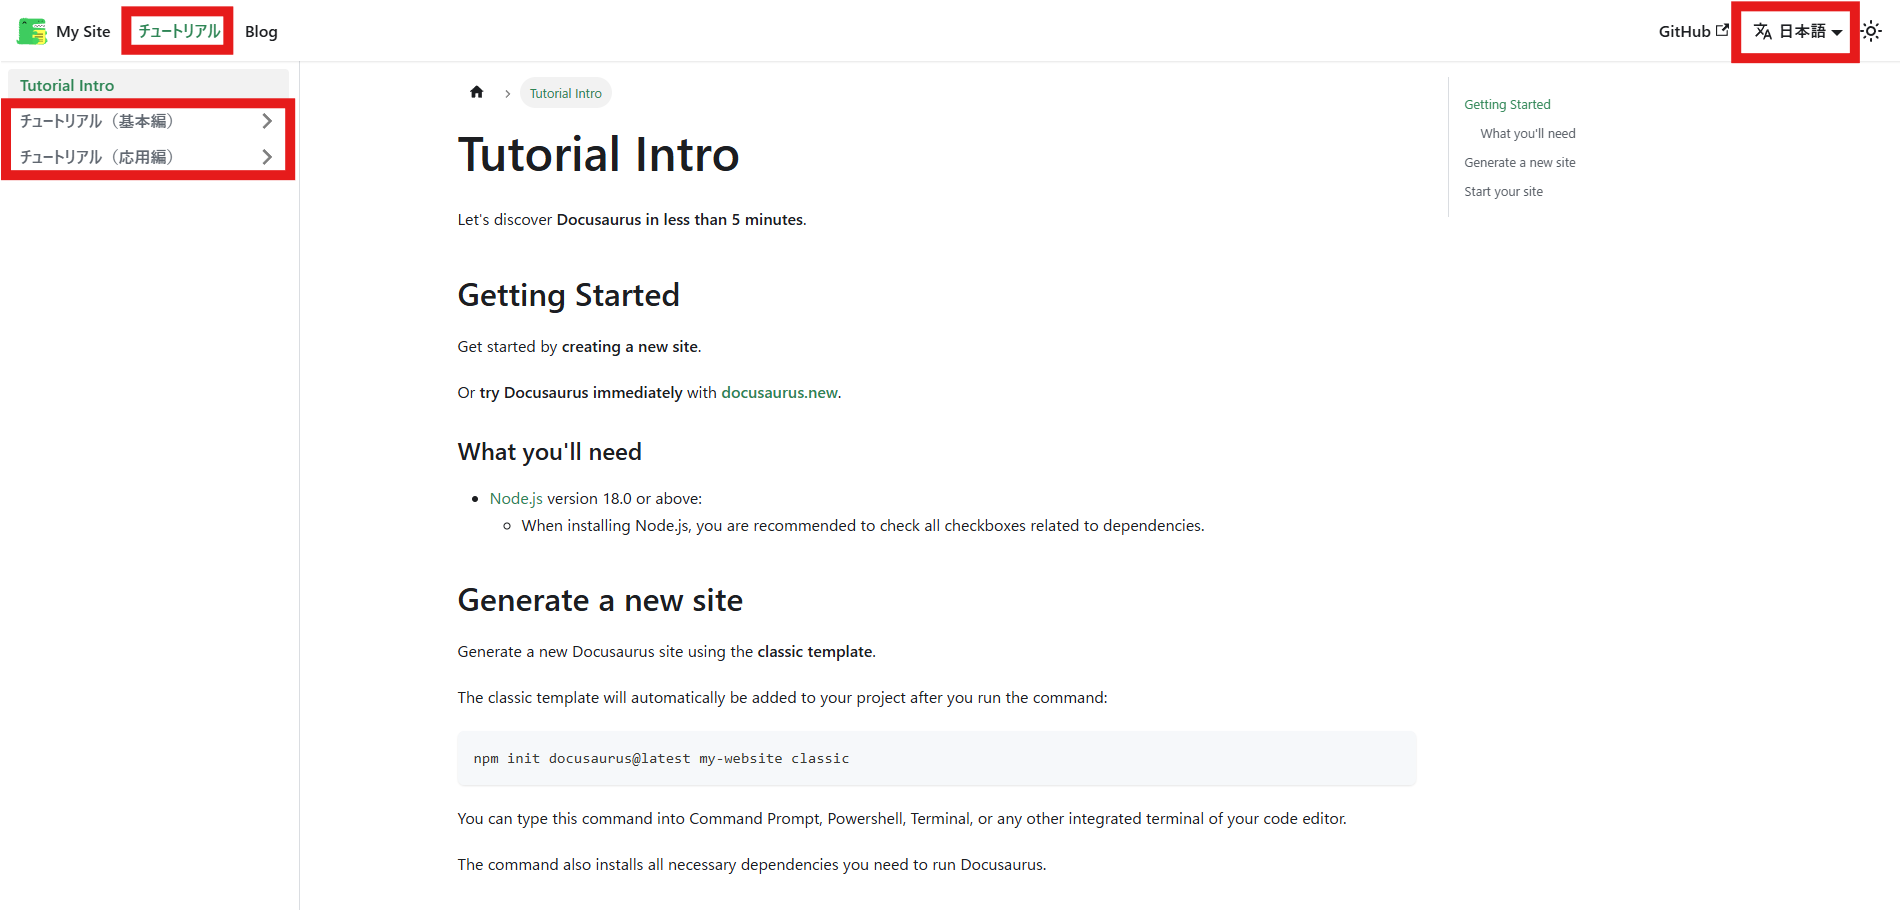Expand チュートリアル（応用編）chevron

tap(267, 157)
